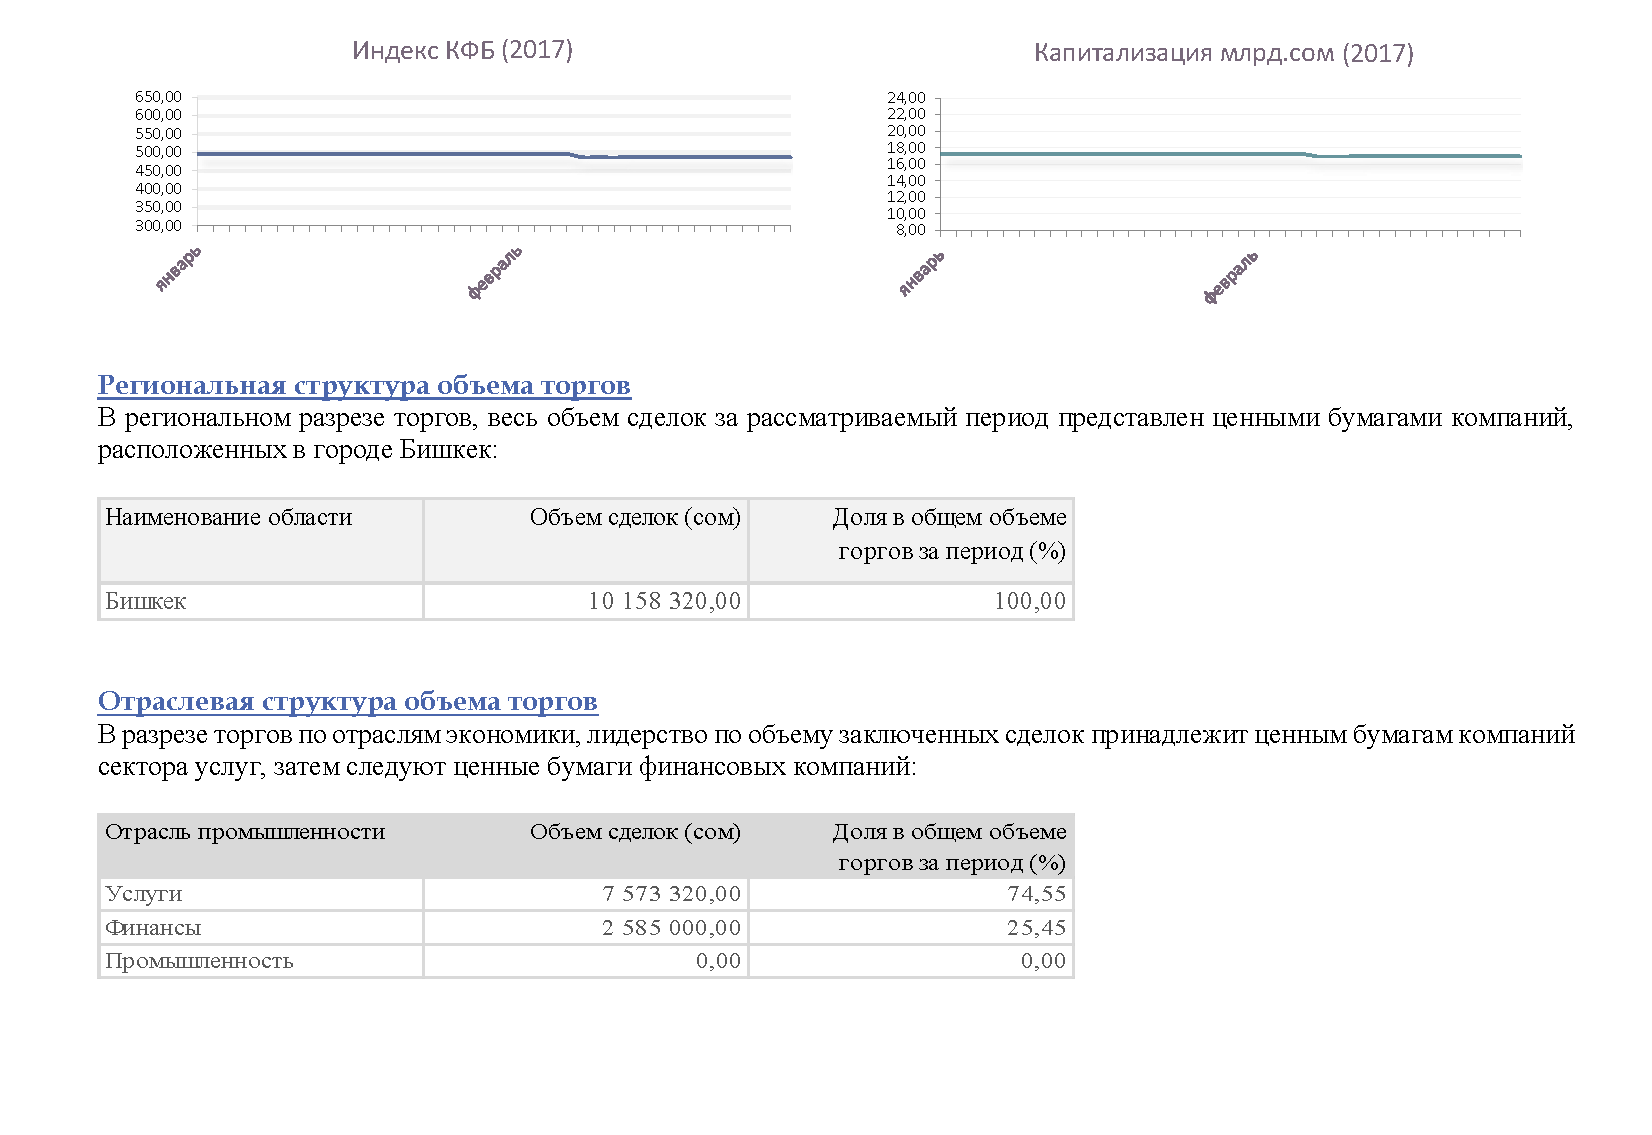Click the '24,00' axis label on the capitalization chart
1652x1135 pixels.
(907, 98)
